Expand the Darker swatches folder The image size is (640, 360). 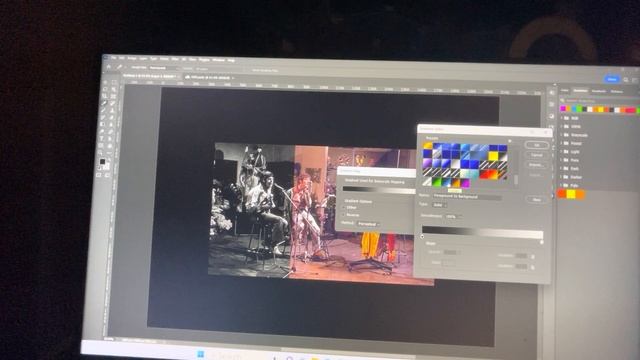coord(561,177)
